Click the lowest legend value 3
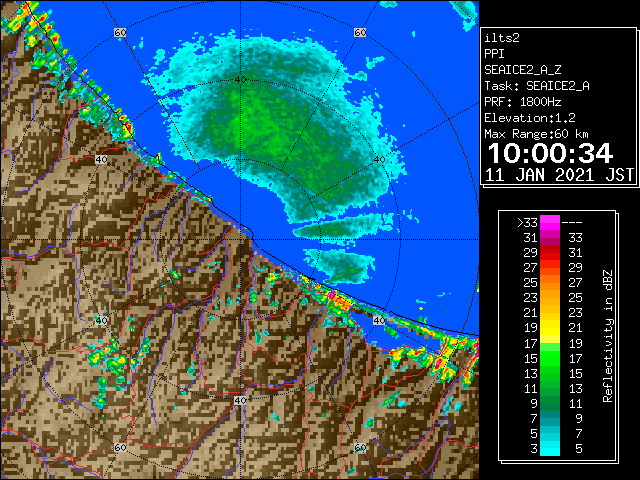Screen dimensions: 640x480 click(534, 449)
